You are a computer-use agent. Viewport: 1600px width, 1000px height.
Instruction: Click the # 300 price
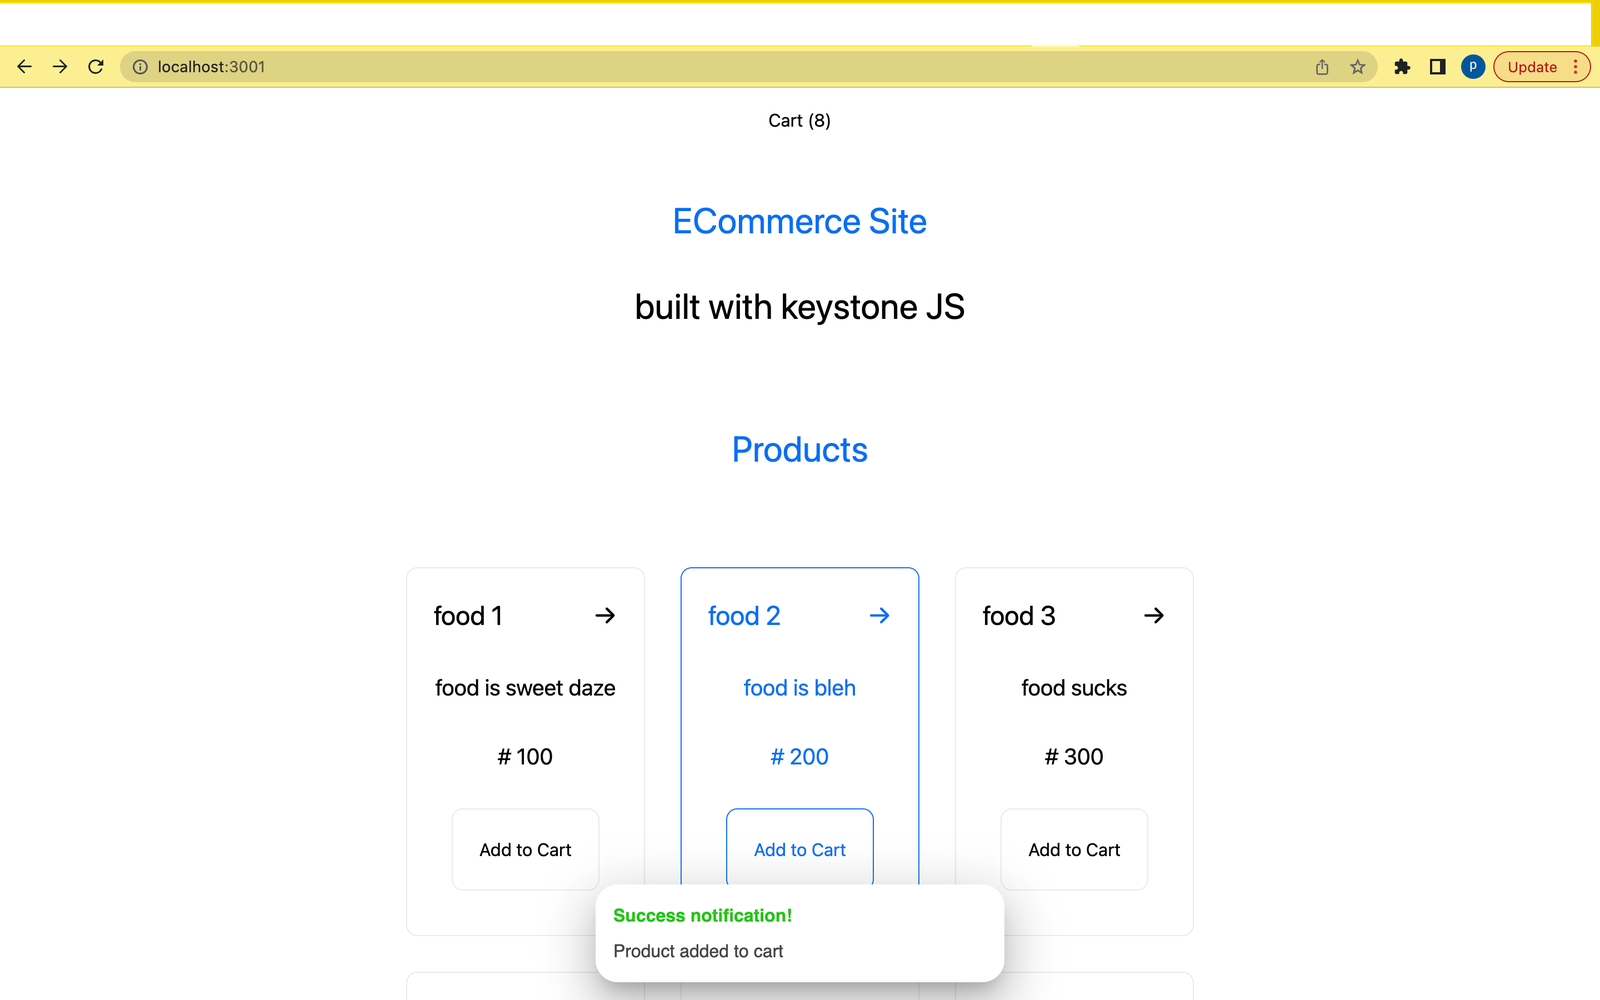(1074, 757)
